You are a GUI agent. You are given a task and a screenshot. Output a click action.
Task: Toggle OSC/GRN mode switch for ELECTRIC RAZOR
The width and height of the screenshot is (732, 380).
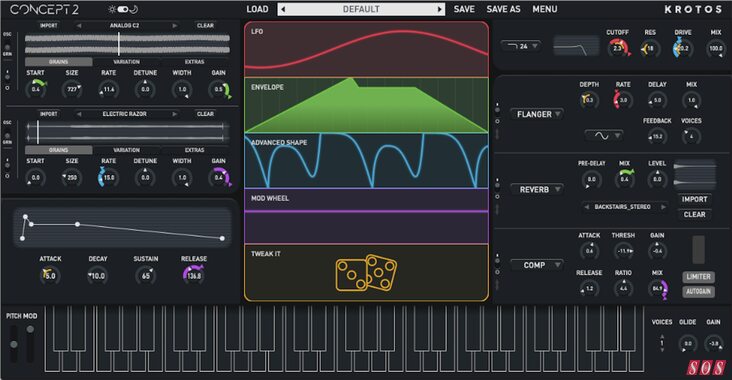coord(7,135)
